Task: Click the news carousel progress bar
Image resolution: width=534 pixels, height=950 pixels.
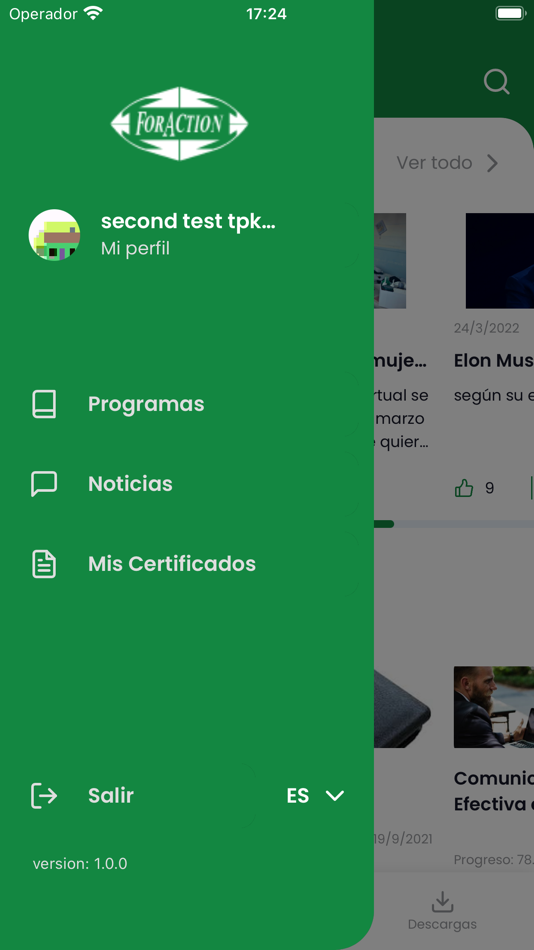Action: 454,524
